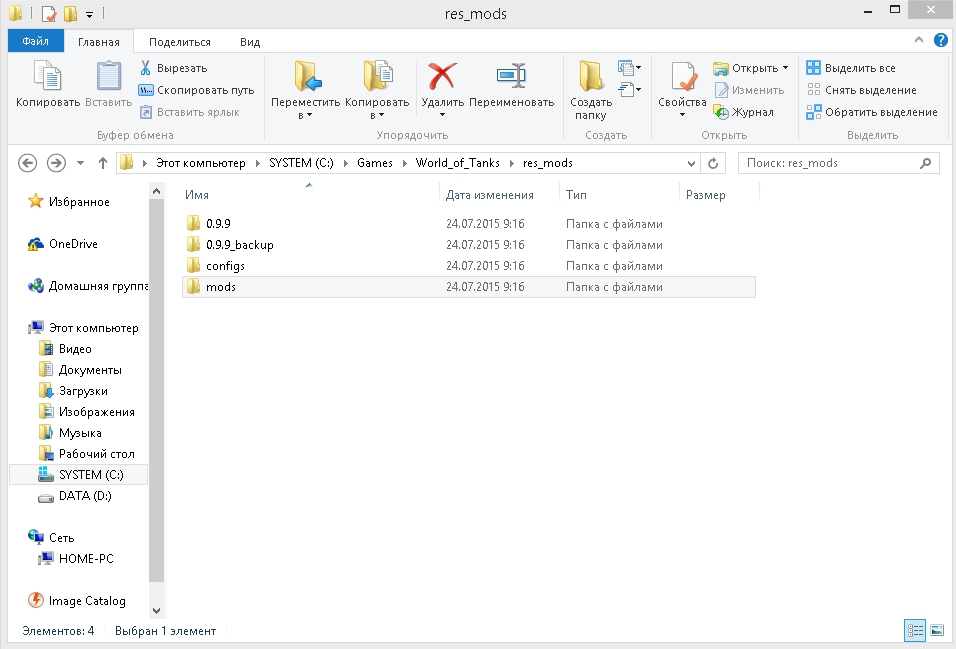Screen dimensions: 956x649
Task: Switch to large thumbnails view icon
Action: [x=937, y=630]
